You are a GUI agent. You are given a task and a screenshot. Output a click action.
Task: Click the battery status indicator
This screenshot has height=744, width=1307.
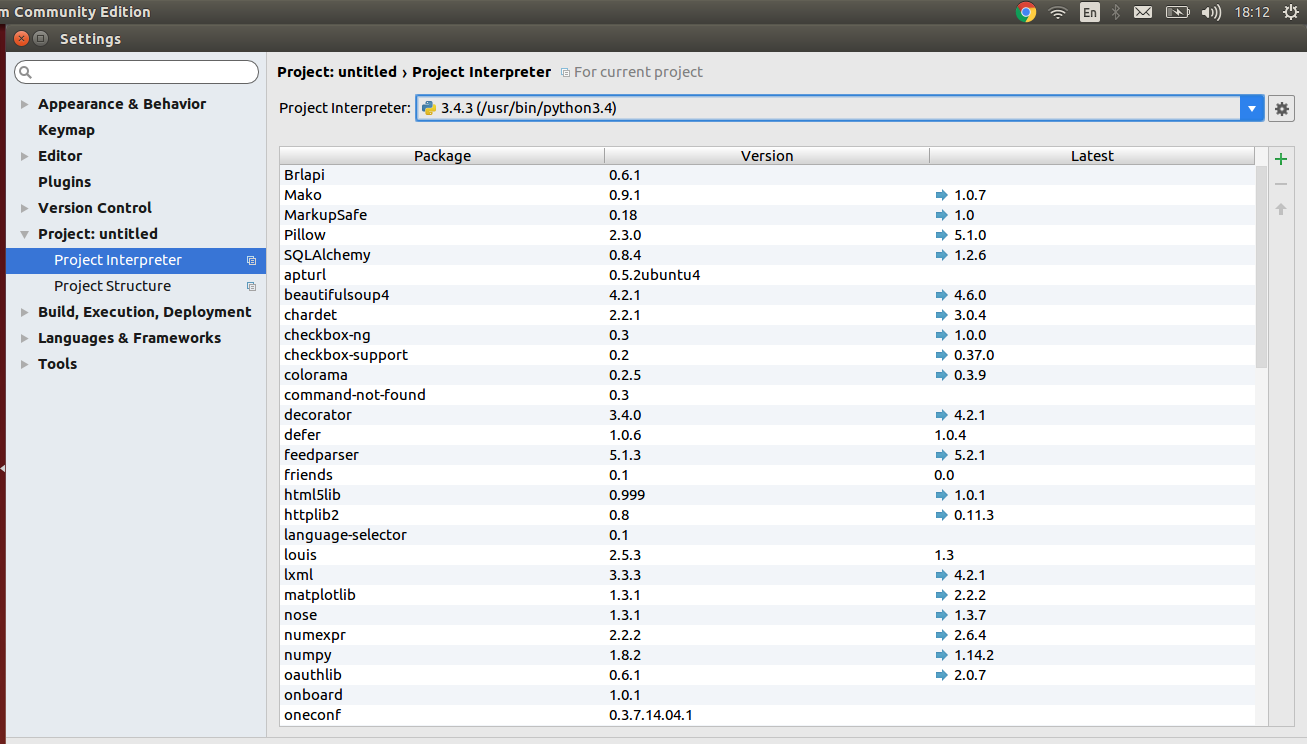pyautogui.click(x=1177, y=12)
